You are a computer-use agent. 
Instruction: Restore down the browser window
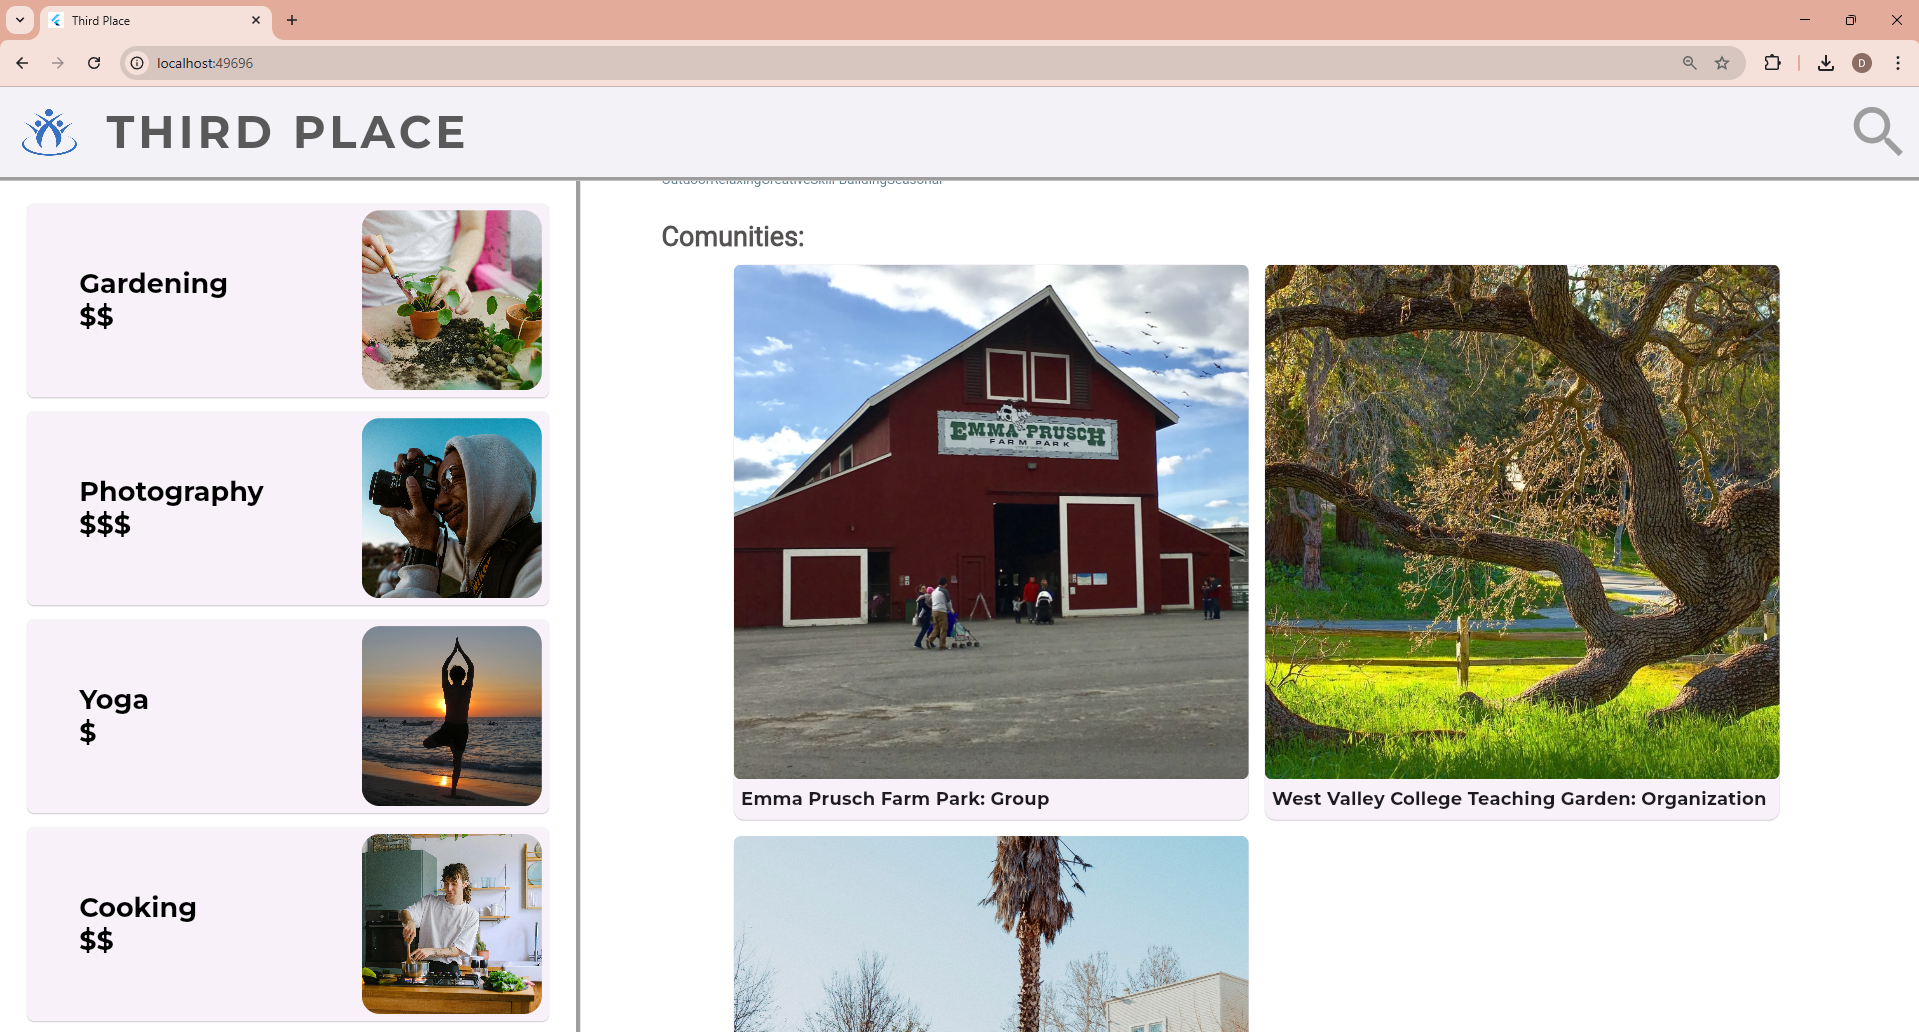[x=1851, y=20]
